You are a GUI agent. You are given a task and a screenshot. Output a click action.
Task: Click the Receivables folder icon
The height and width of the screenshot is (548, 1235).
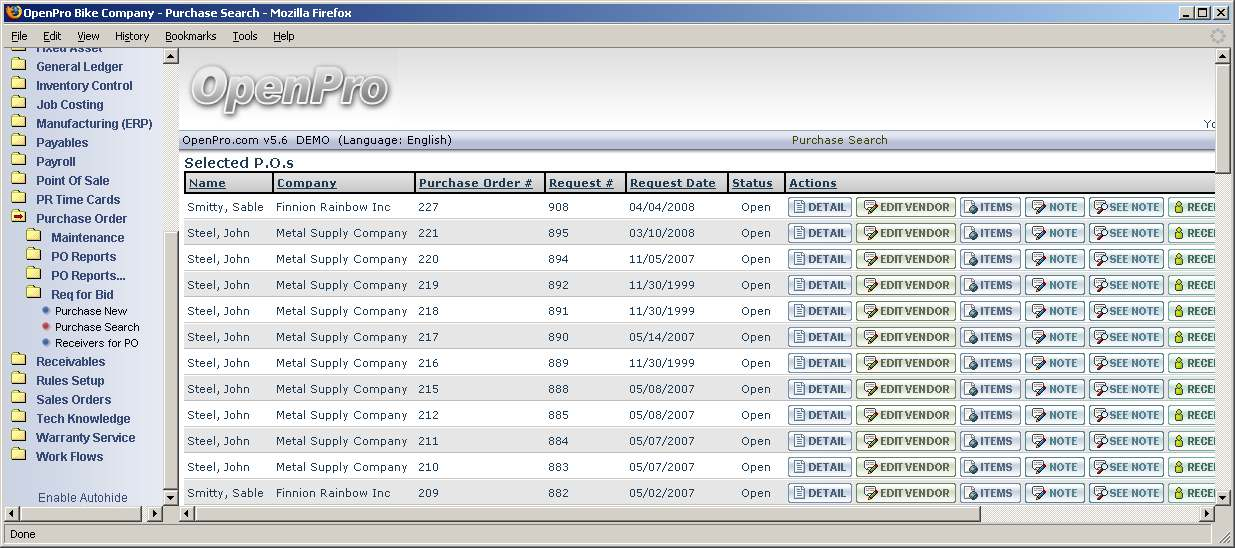click(x=19, y=361)
